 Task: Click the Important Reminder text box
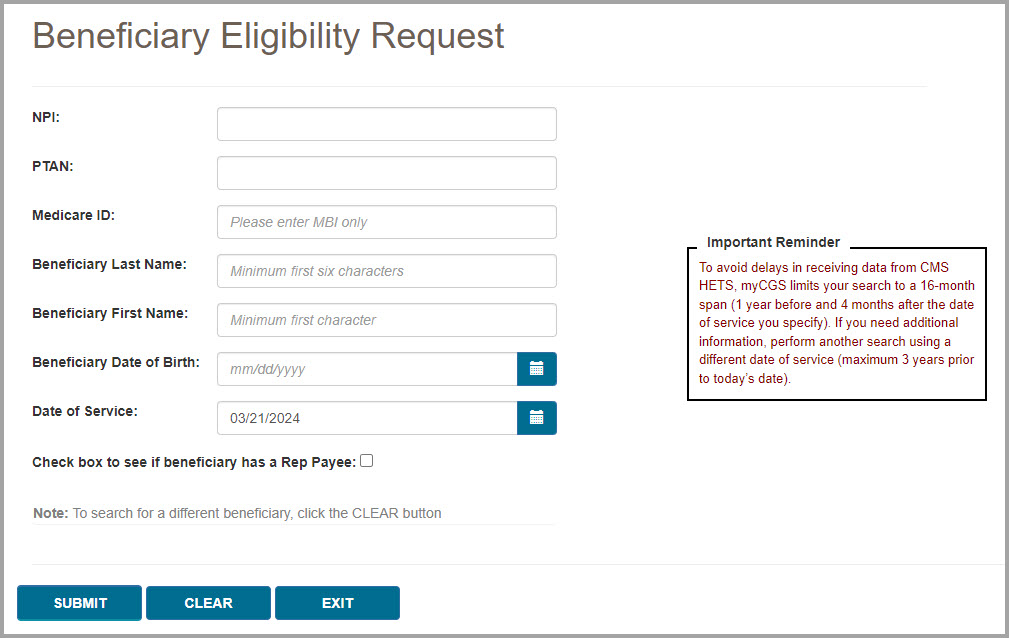(836, 322)
